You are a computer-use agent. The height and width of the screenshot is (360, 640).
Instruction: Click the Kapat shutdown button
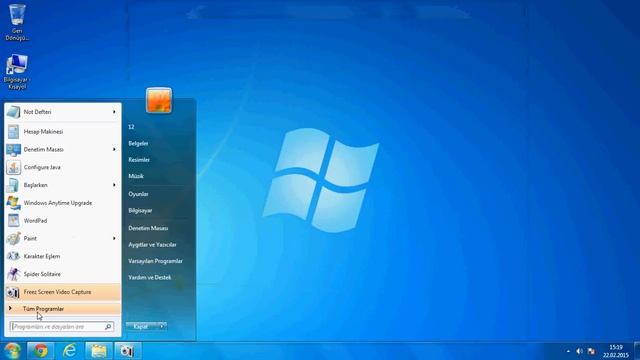[141, 327]
